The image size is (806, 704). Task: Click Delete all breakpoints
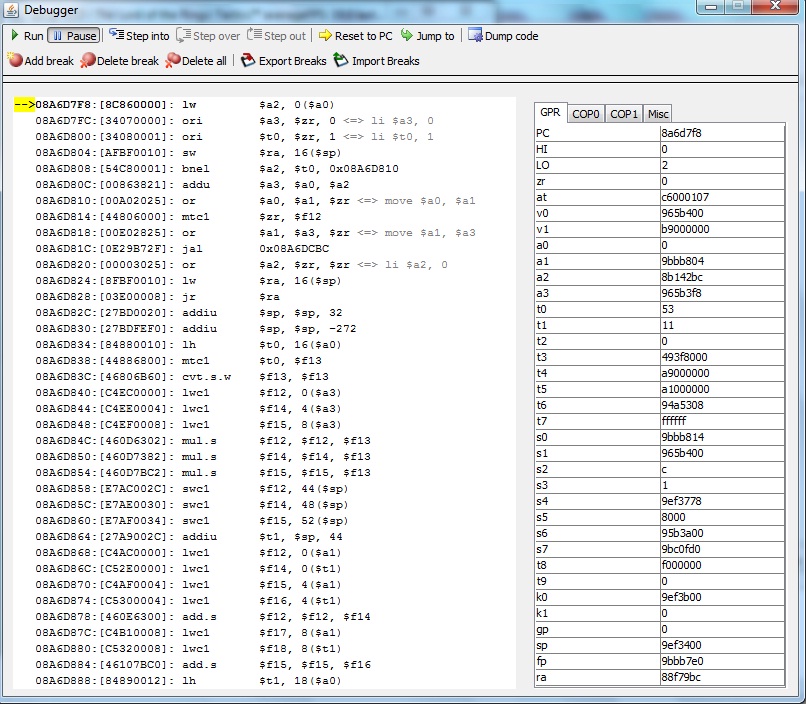click(196, 61)
